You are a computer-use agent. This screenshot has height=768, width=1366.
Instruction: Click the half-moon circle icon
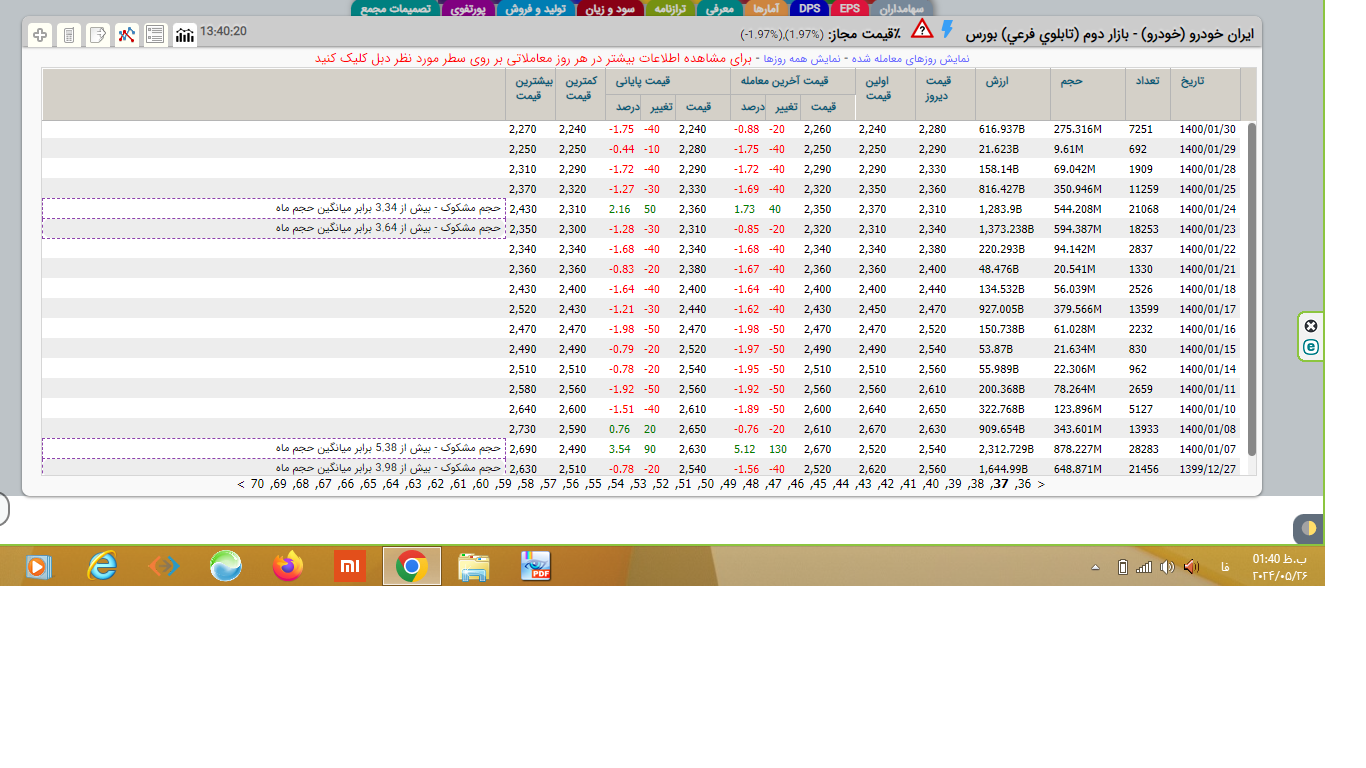coord(1308,528)
